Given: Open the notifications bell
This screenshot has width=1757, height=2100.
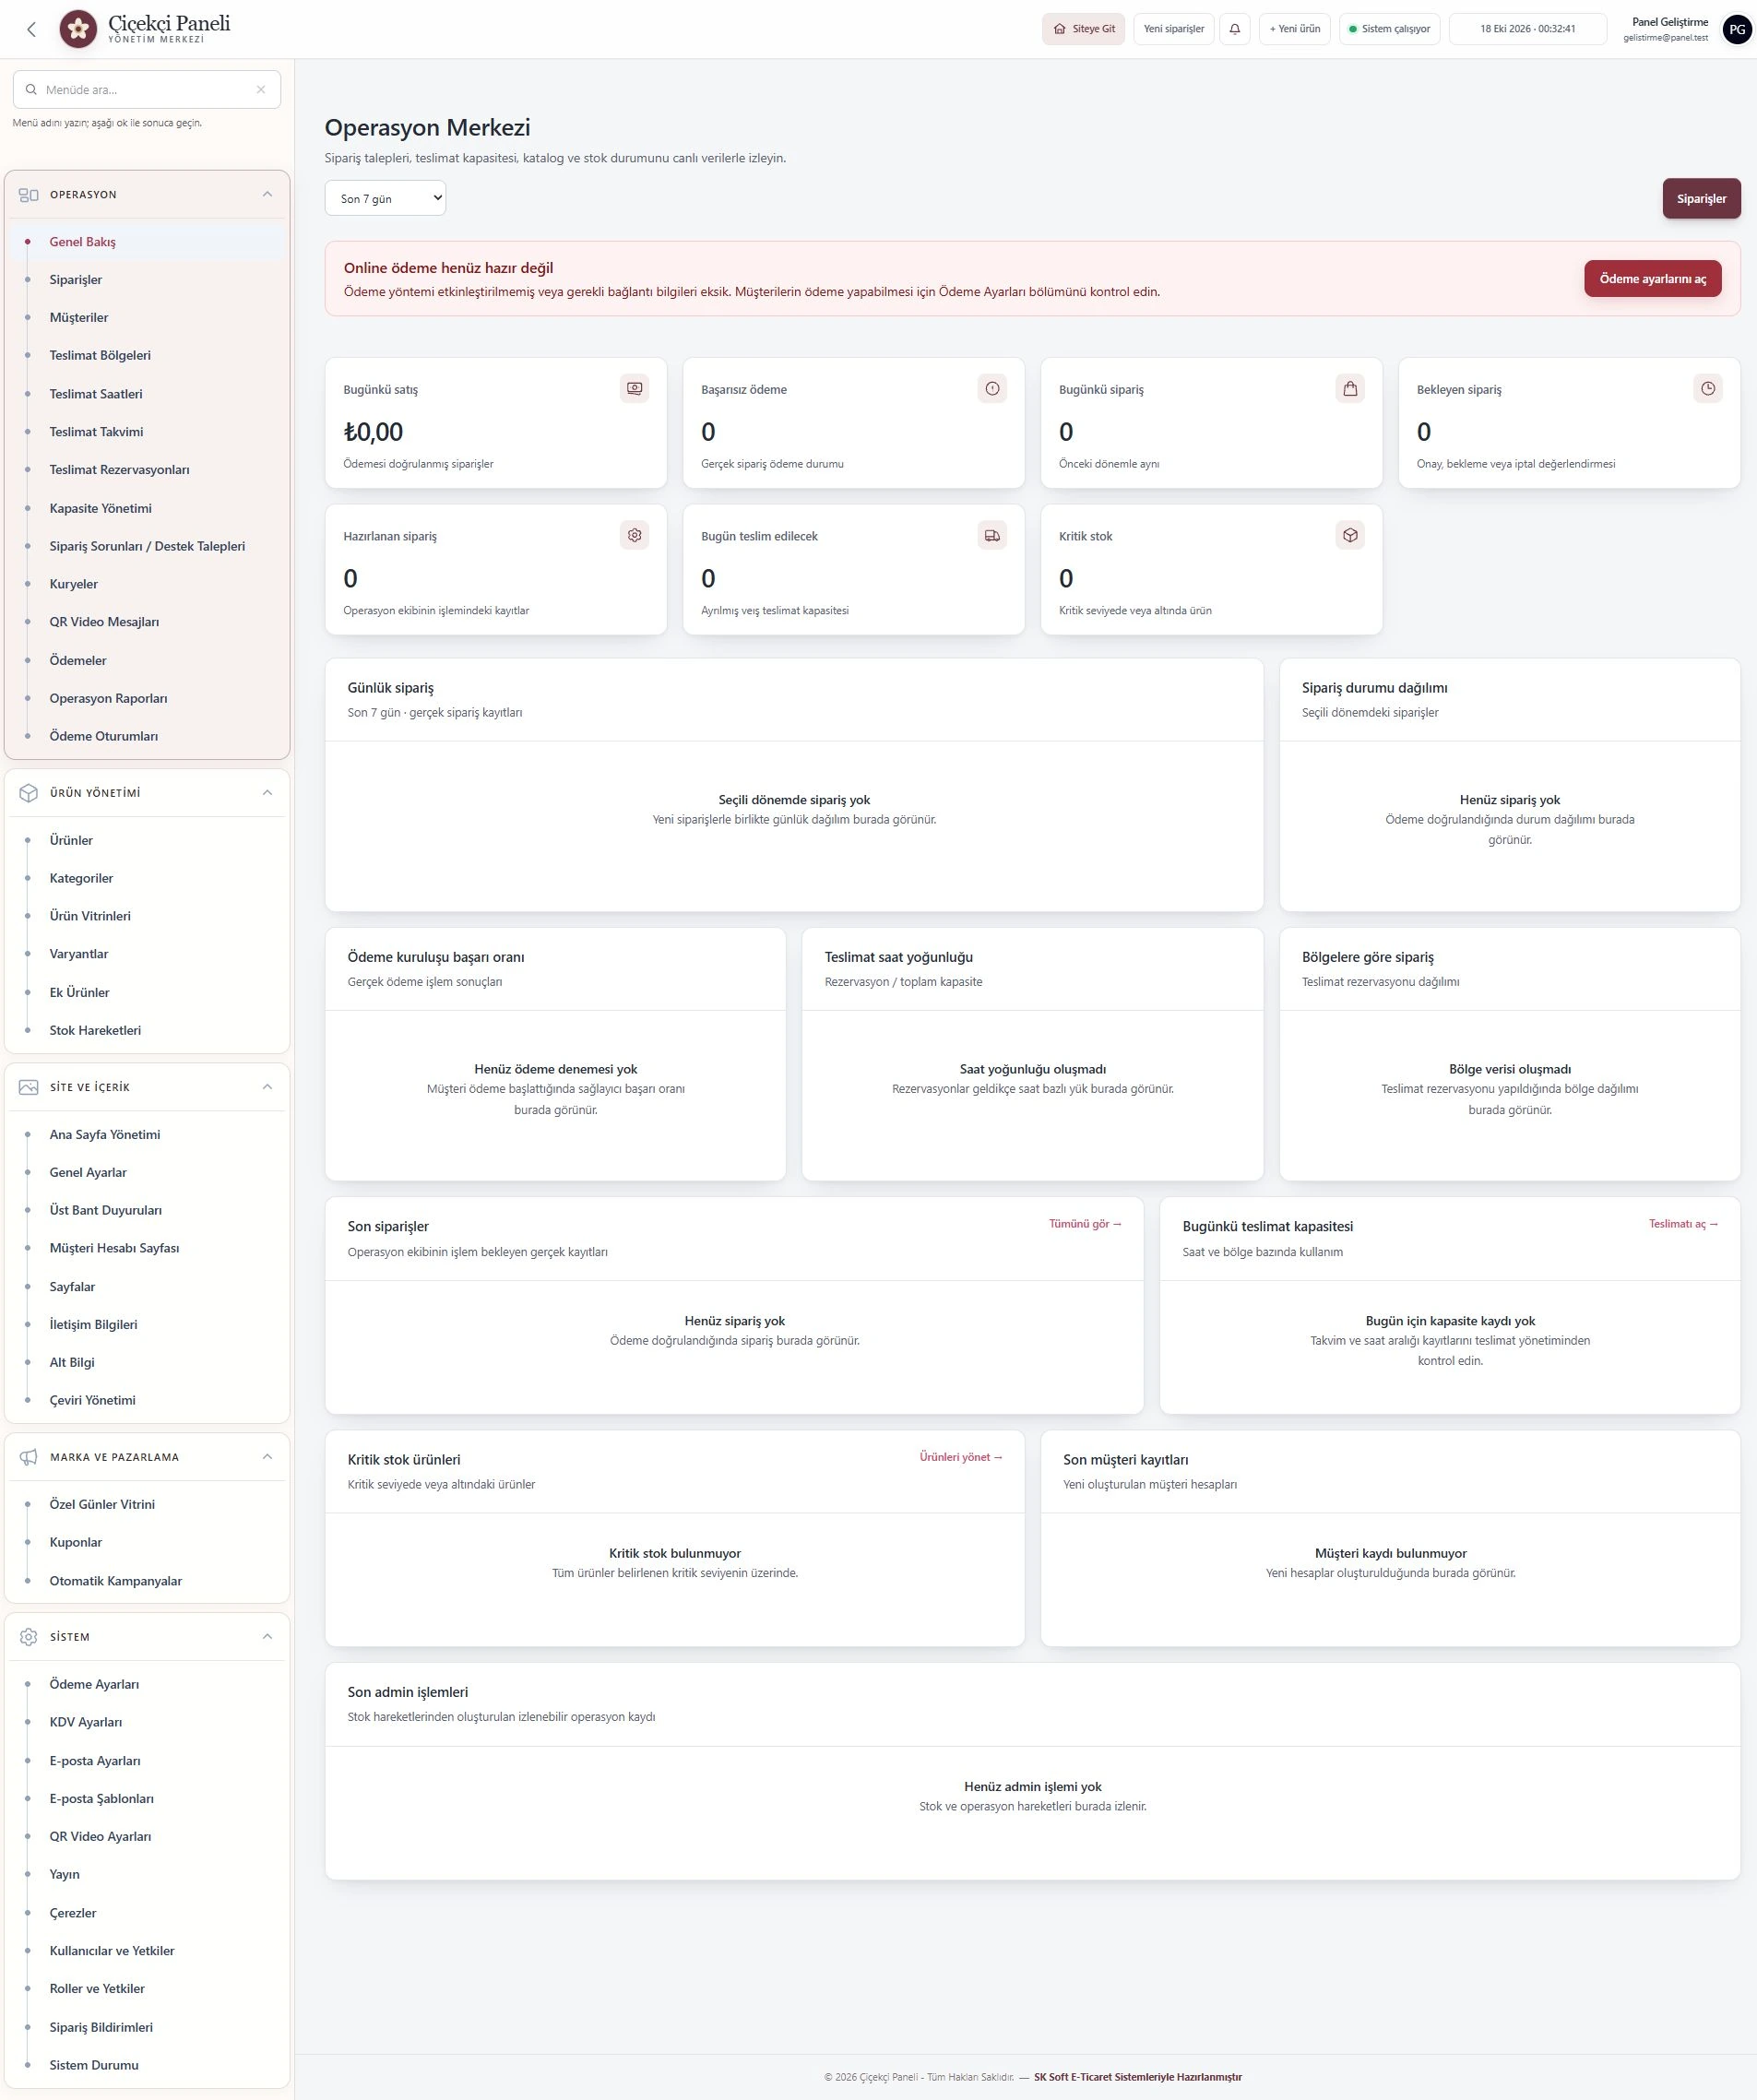Looking at the screenshot, I should pos(1235,29).
